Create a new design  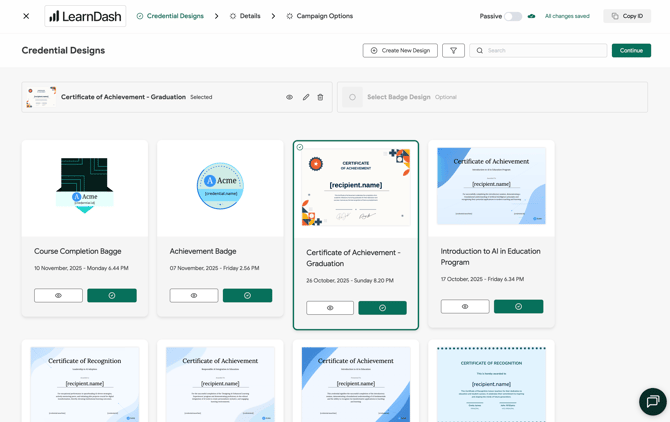pyautogui.click(x=400, y=50)
